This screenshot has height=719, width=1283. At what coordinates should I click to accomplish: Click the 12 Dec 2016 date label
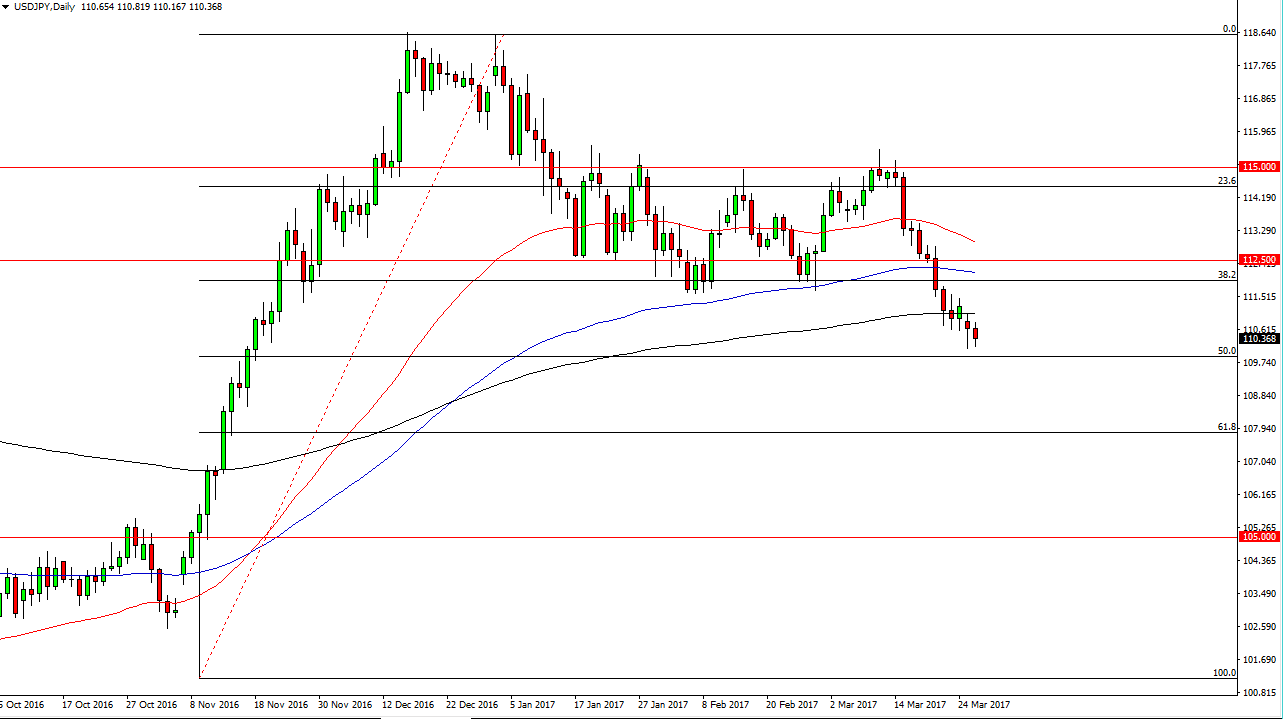[x=409, y=705]
